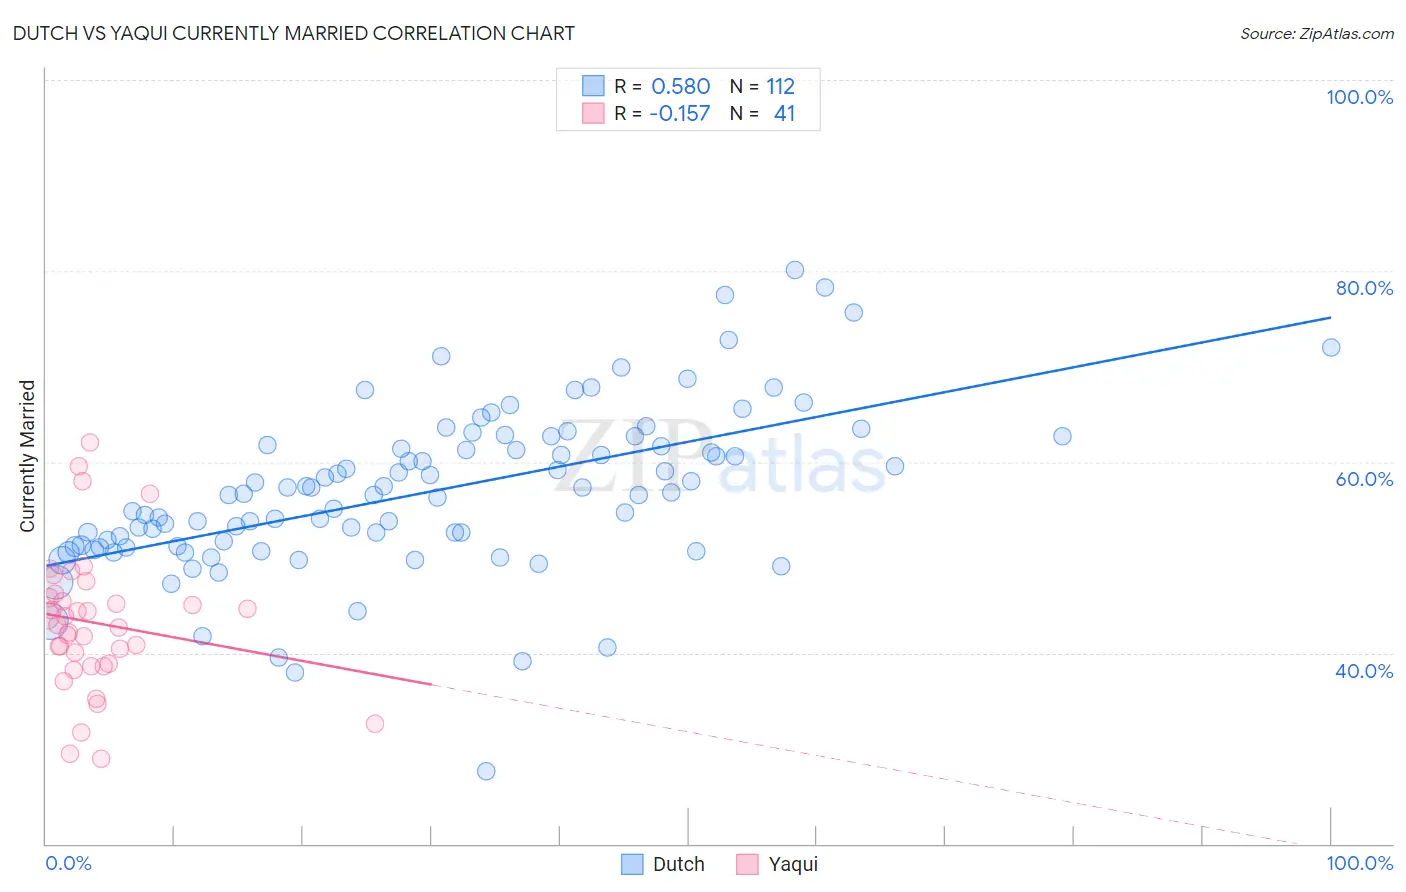
Task: Click the 40.0% y-axis label
Action: click(x=1364, y=671)
